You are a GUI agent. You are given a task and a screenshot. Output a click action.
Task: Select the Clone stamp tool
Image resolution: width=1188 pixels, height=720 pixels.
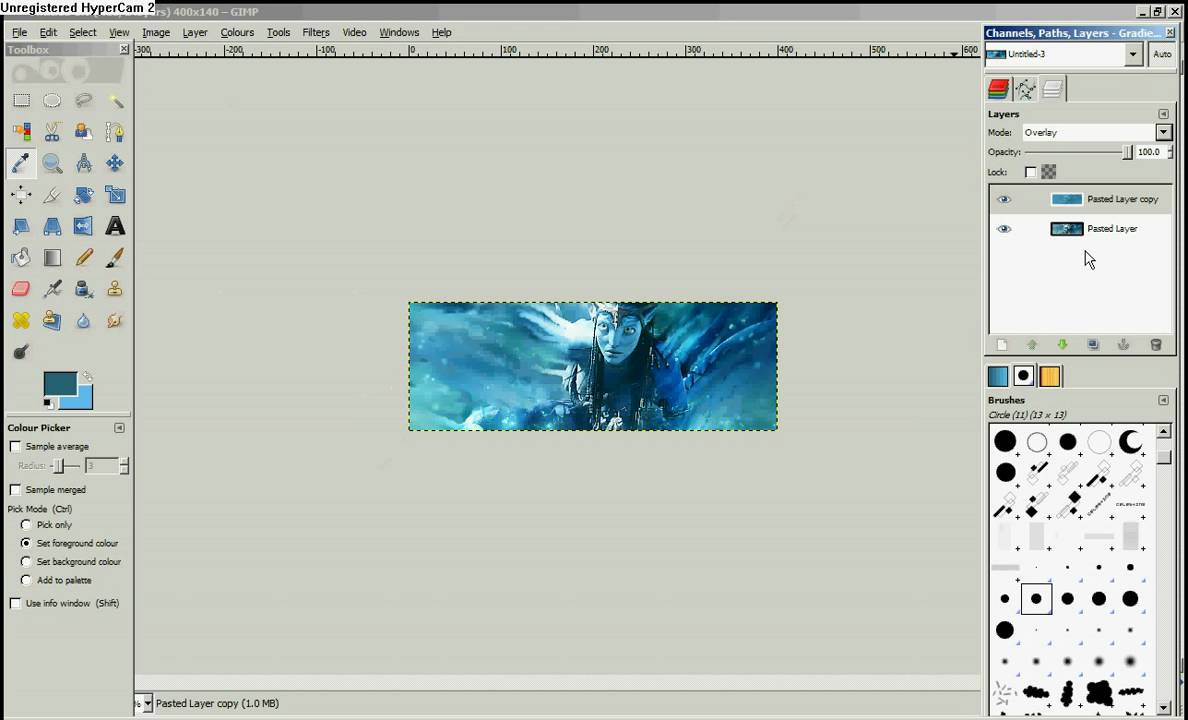click(x=115, y=289)
